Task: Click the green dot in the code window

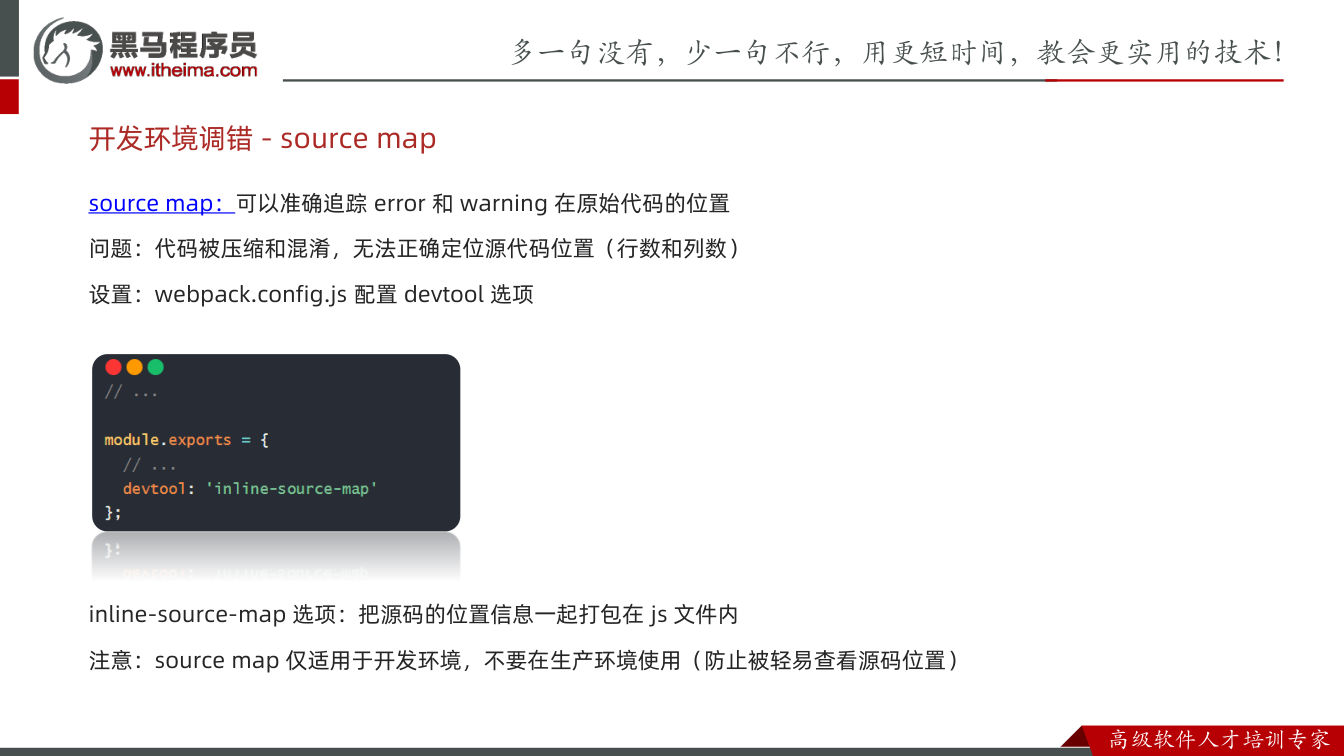Action: coord(155,367)
